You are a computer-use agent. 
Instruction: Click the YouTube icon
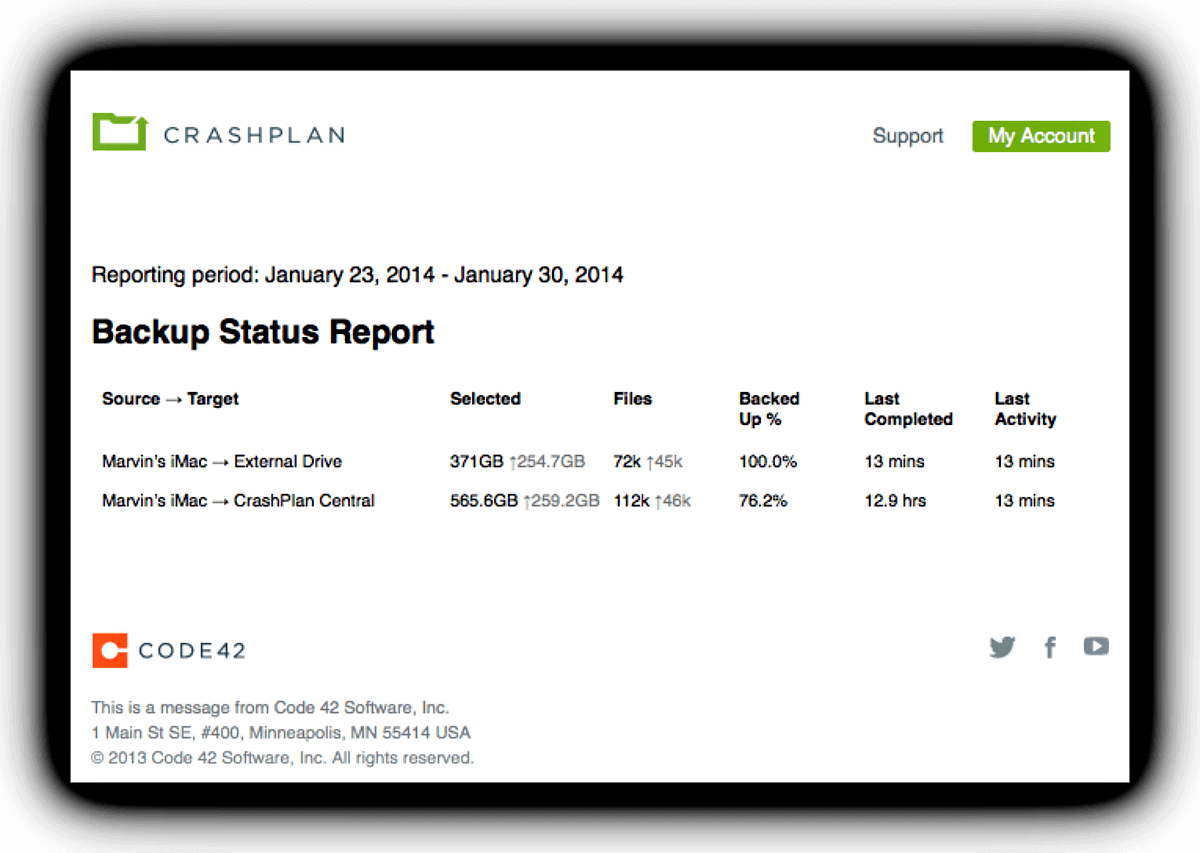coord(1096,646)
